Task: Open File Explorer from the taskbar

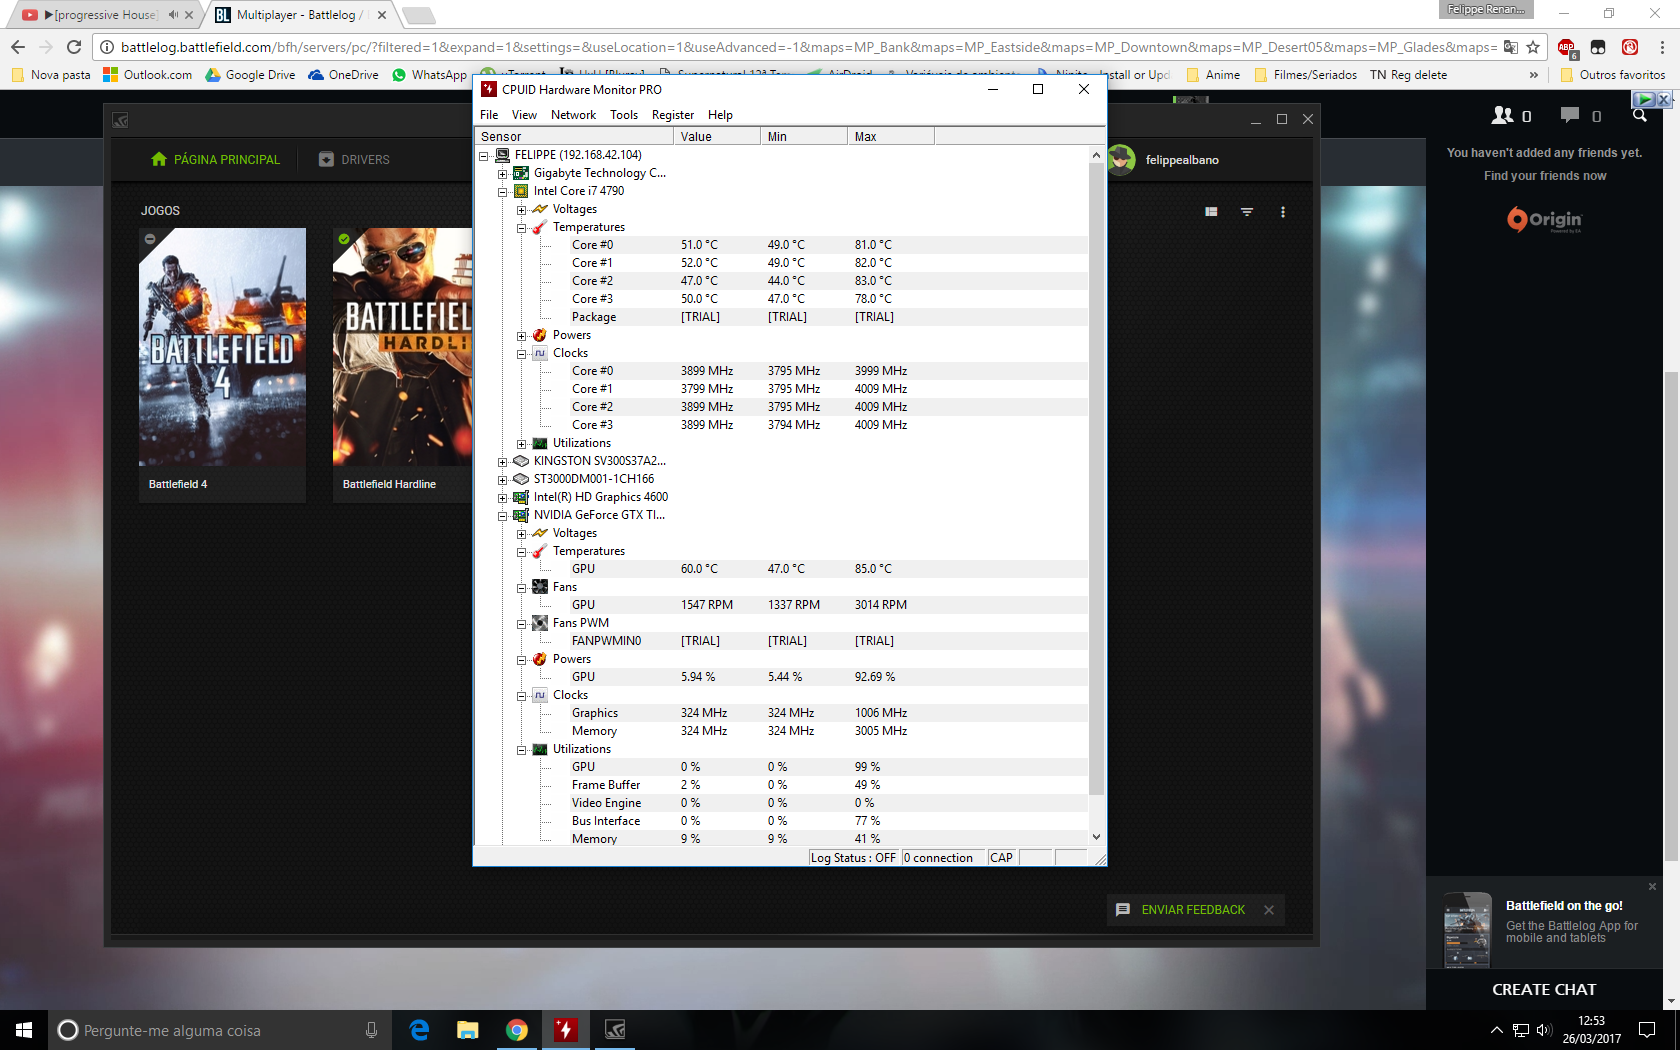Action: click(468, 1030)
